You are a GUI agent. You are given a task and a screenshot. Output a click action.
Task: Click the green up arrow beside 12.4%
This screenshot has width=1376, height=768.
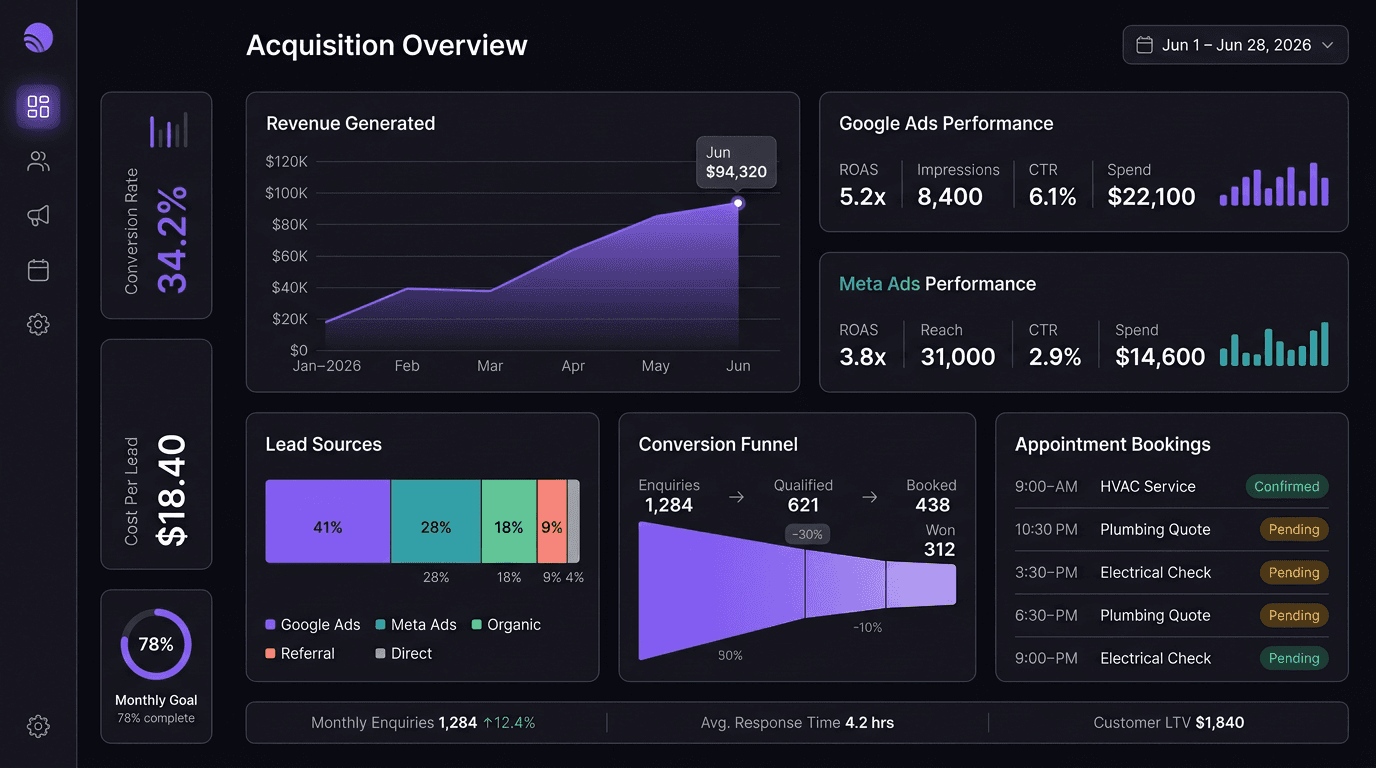tap(488, 722)
